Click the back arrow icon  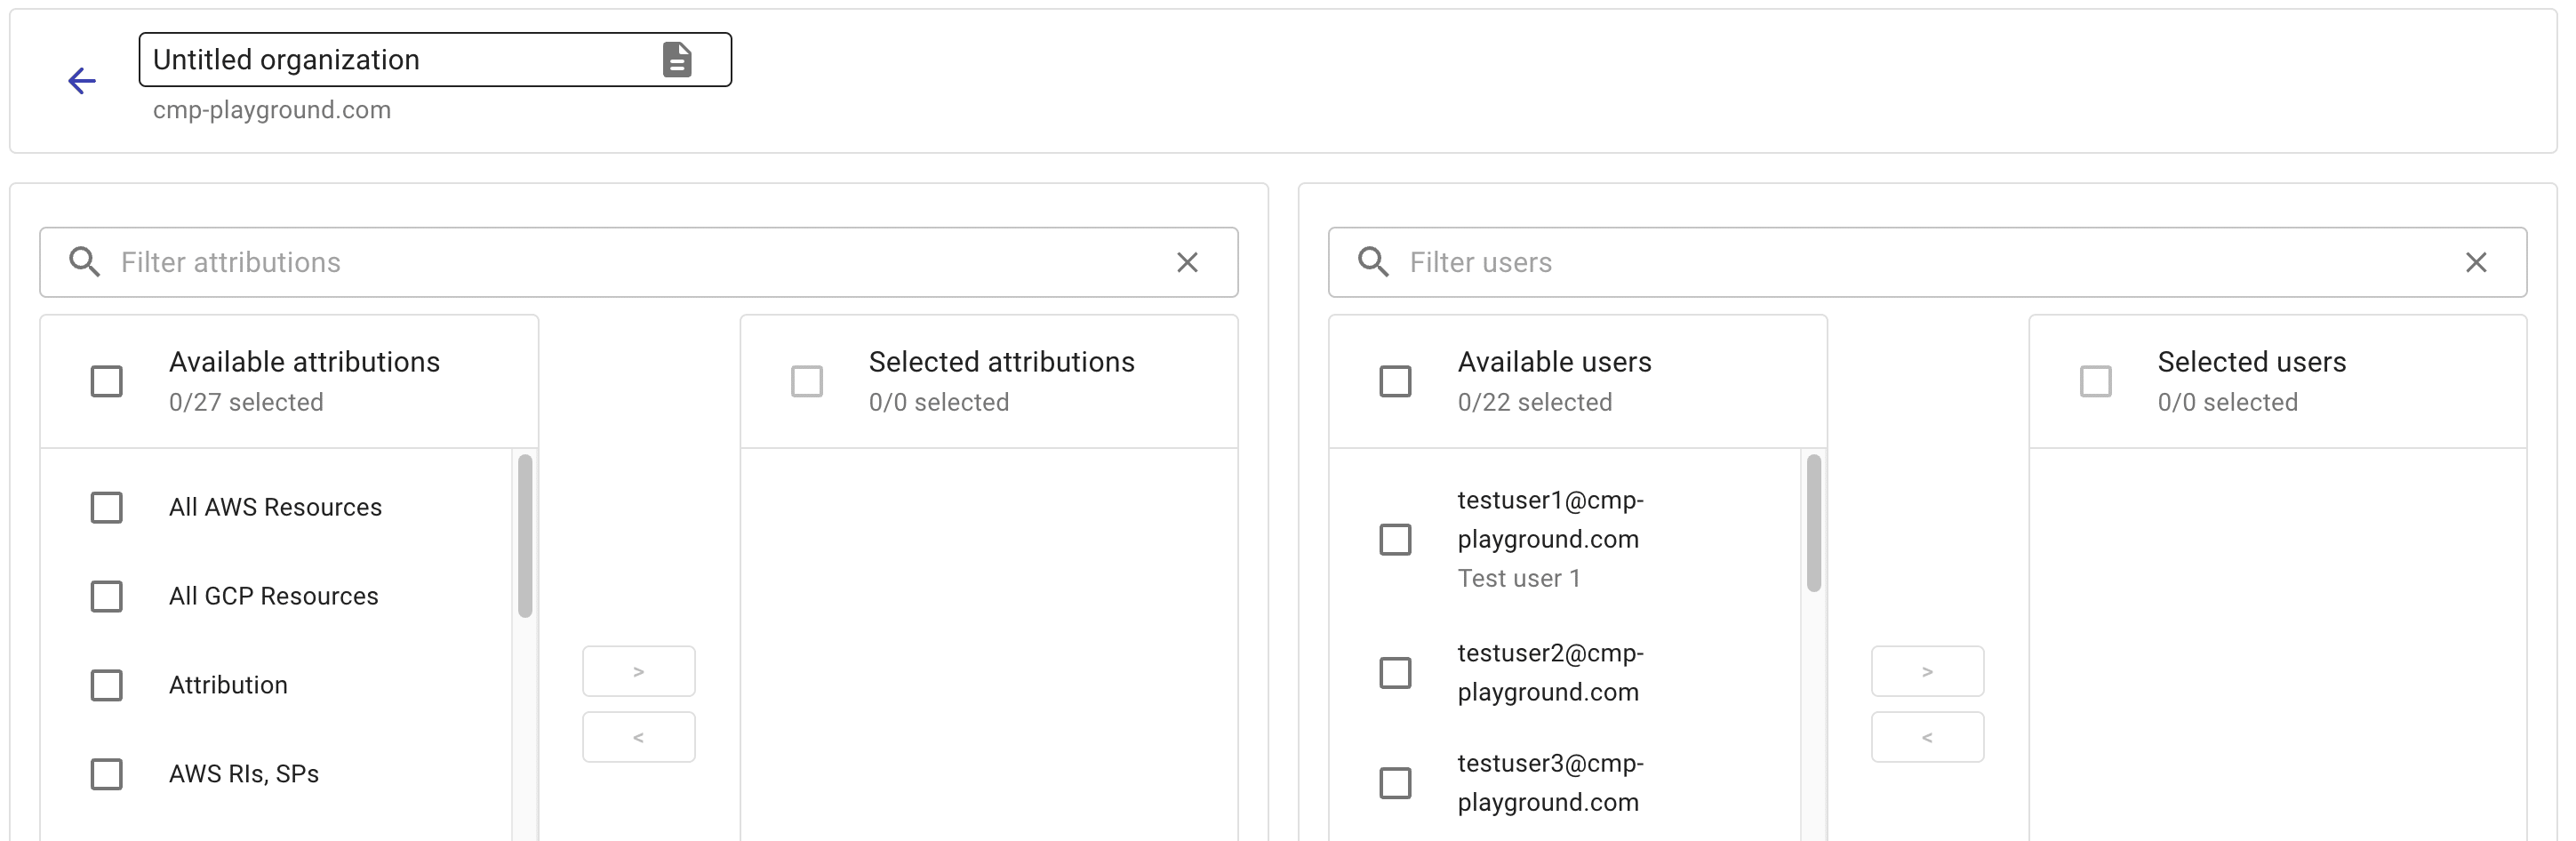[x=82, y=81]
